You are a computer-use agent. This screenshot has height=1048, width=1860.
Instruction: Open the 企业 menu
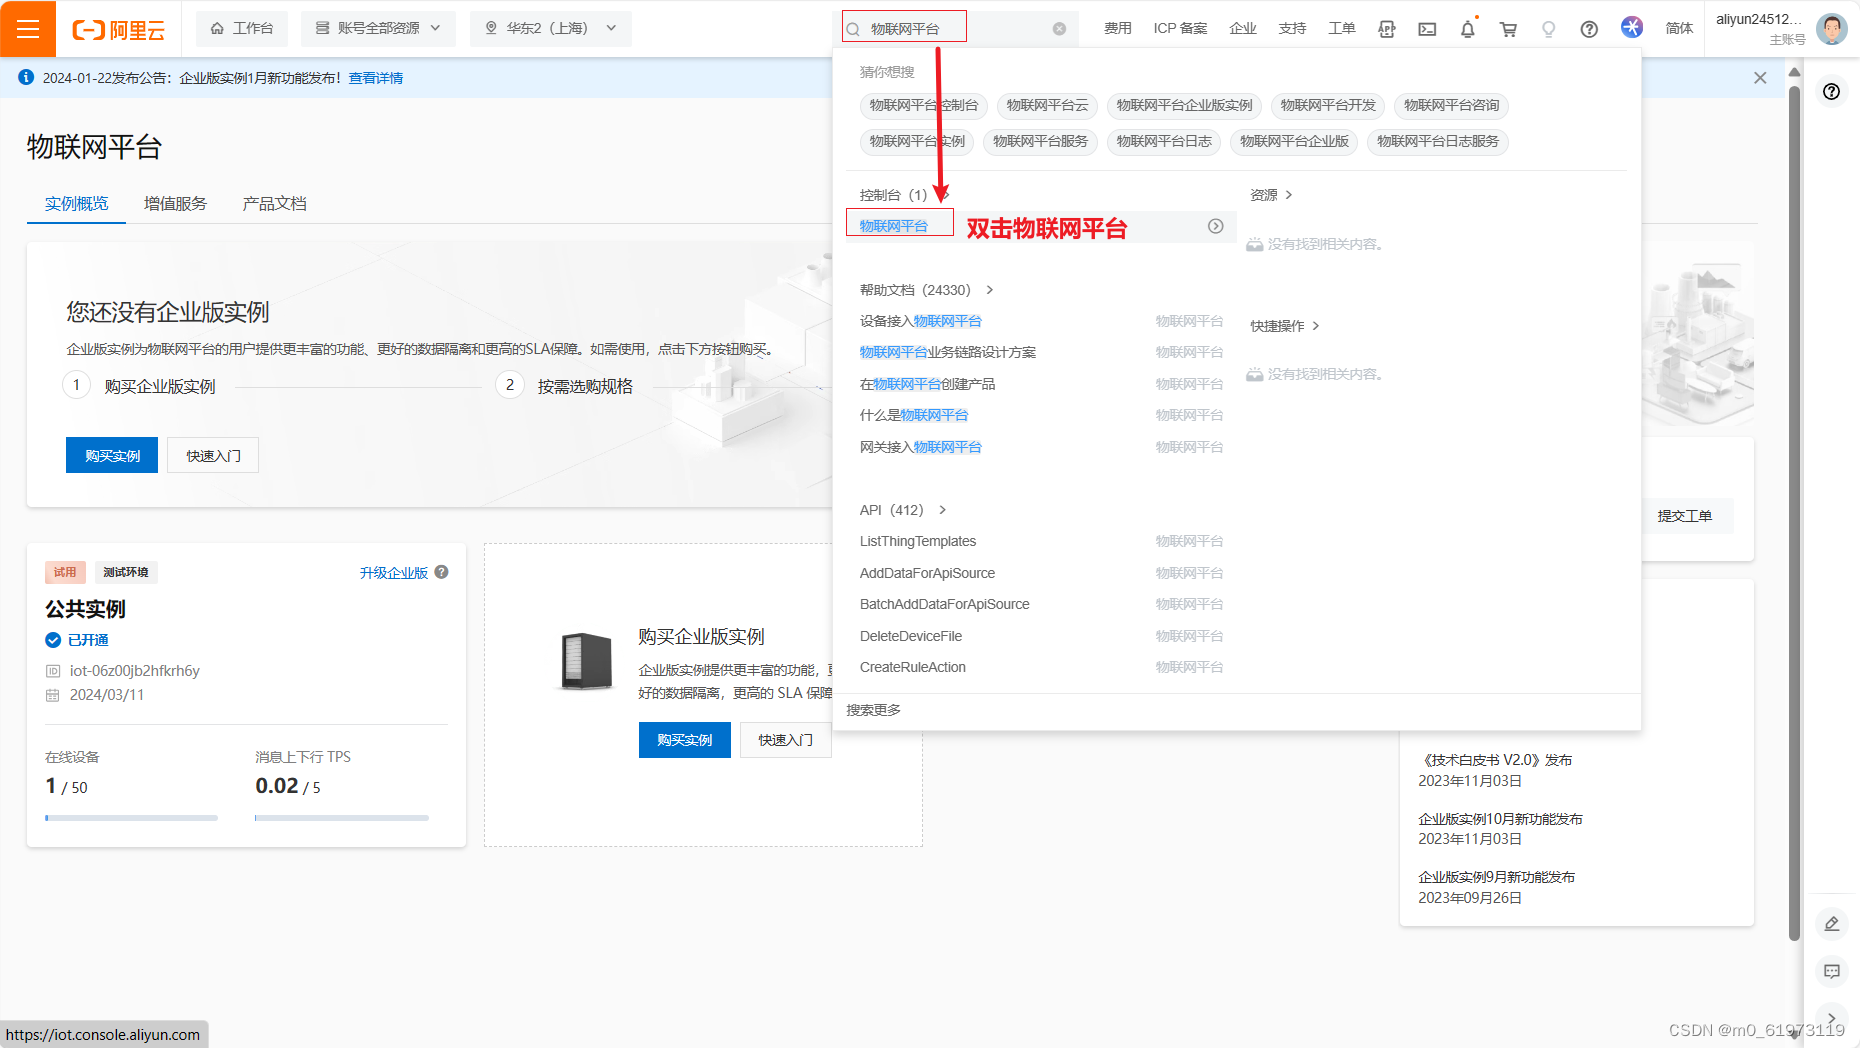pyautogui.click(x=1243, y=28)
